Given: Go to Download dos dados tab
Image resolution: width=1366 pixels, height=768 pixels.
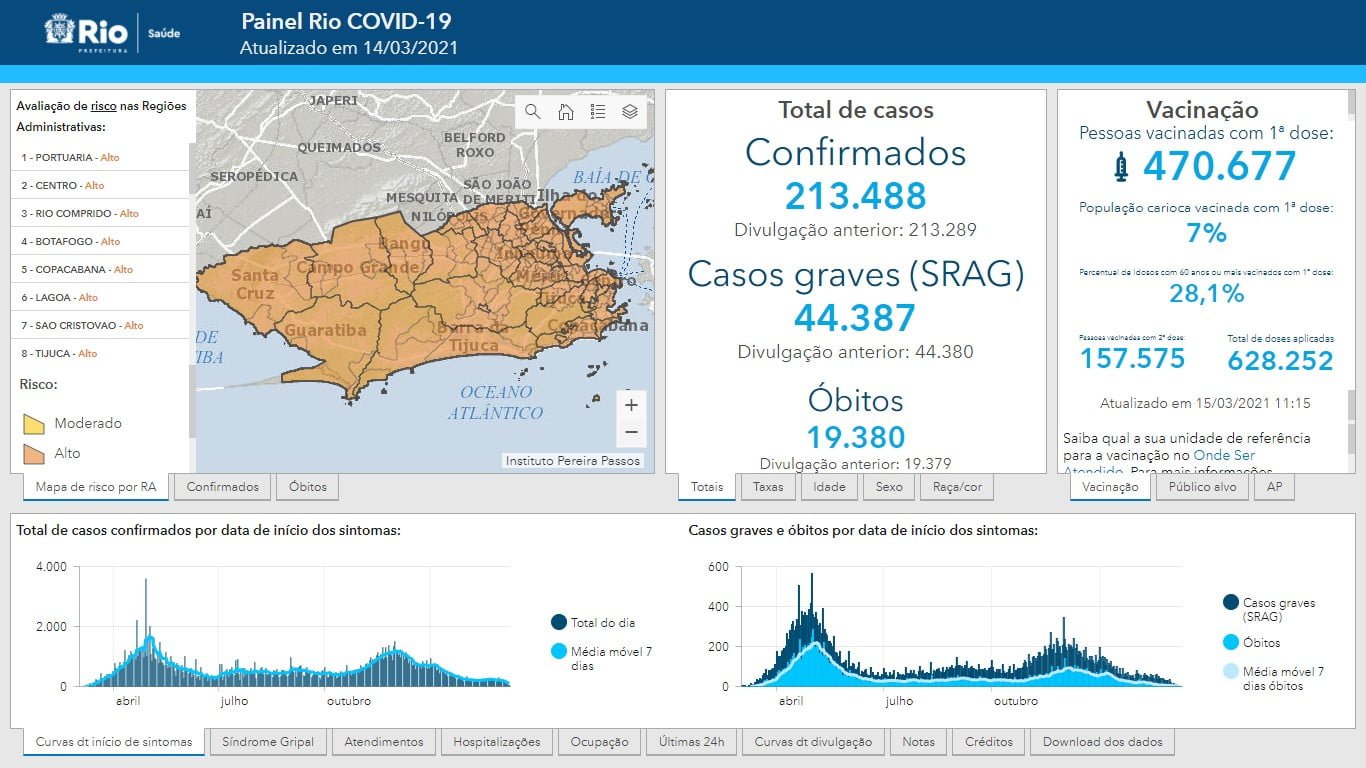Looking at the screenshot, I should 1102,742.
